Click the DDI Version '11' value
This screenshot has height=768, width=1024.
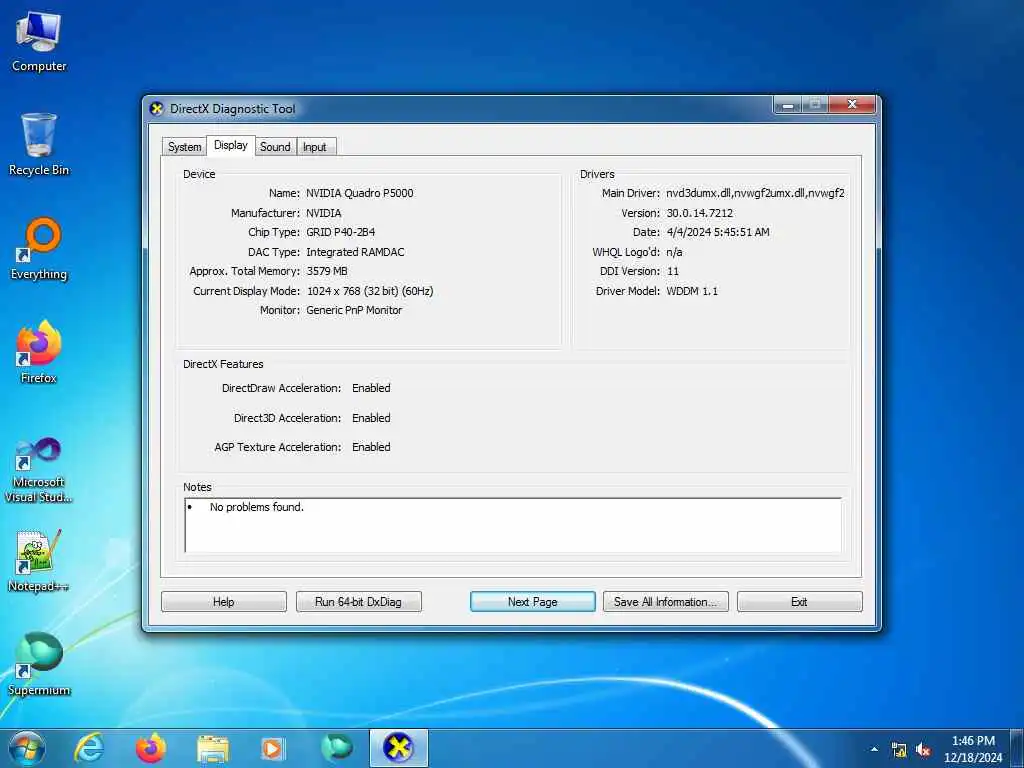click(673, 271)
